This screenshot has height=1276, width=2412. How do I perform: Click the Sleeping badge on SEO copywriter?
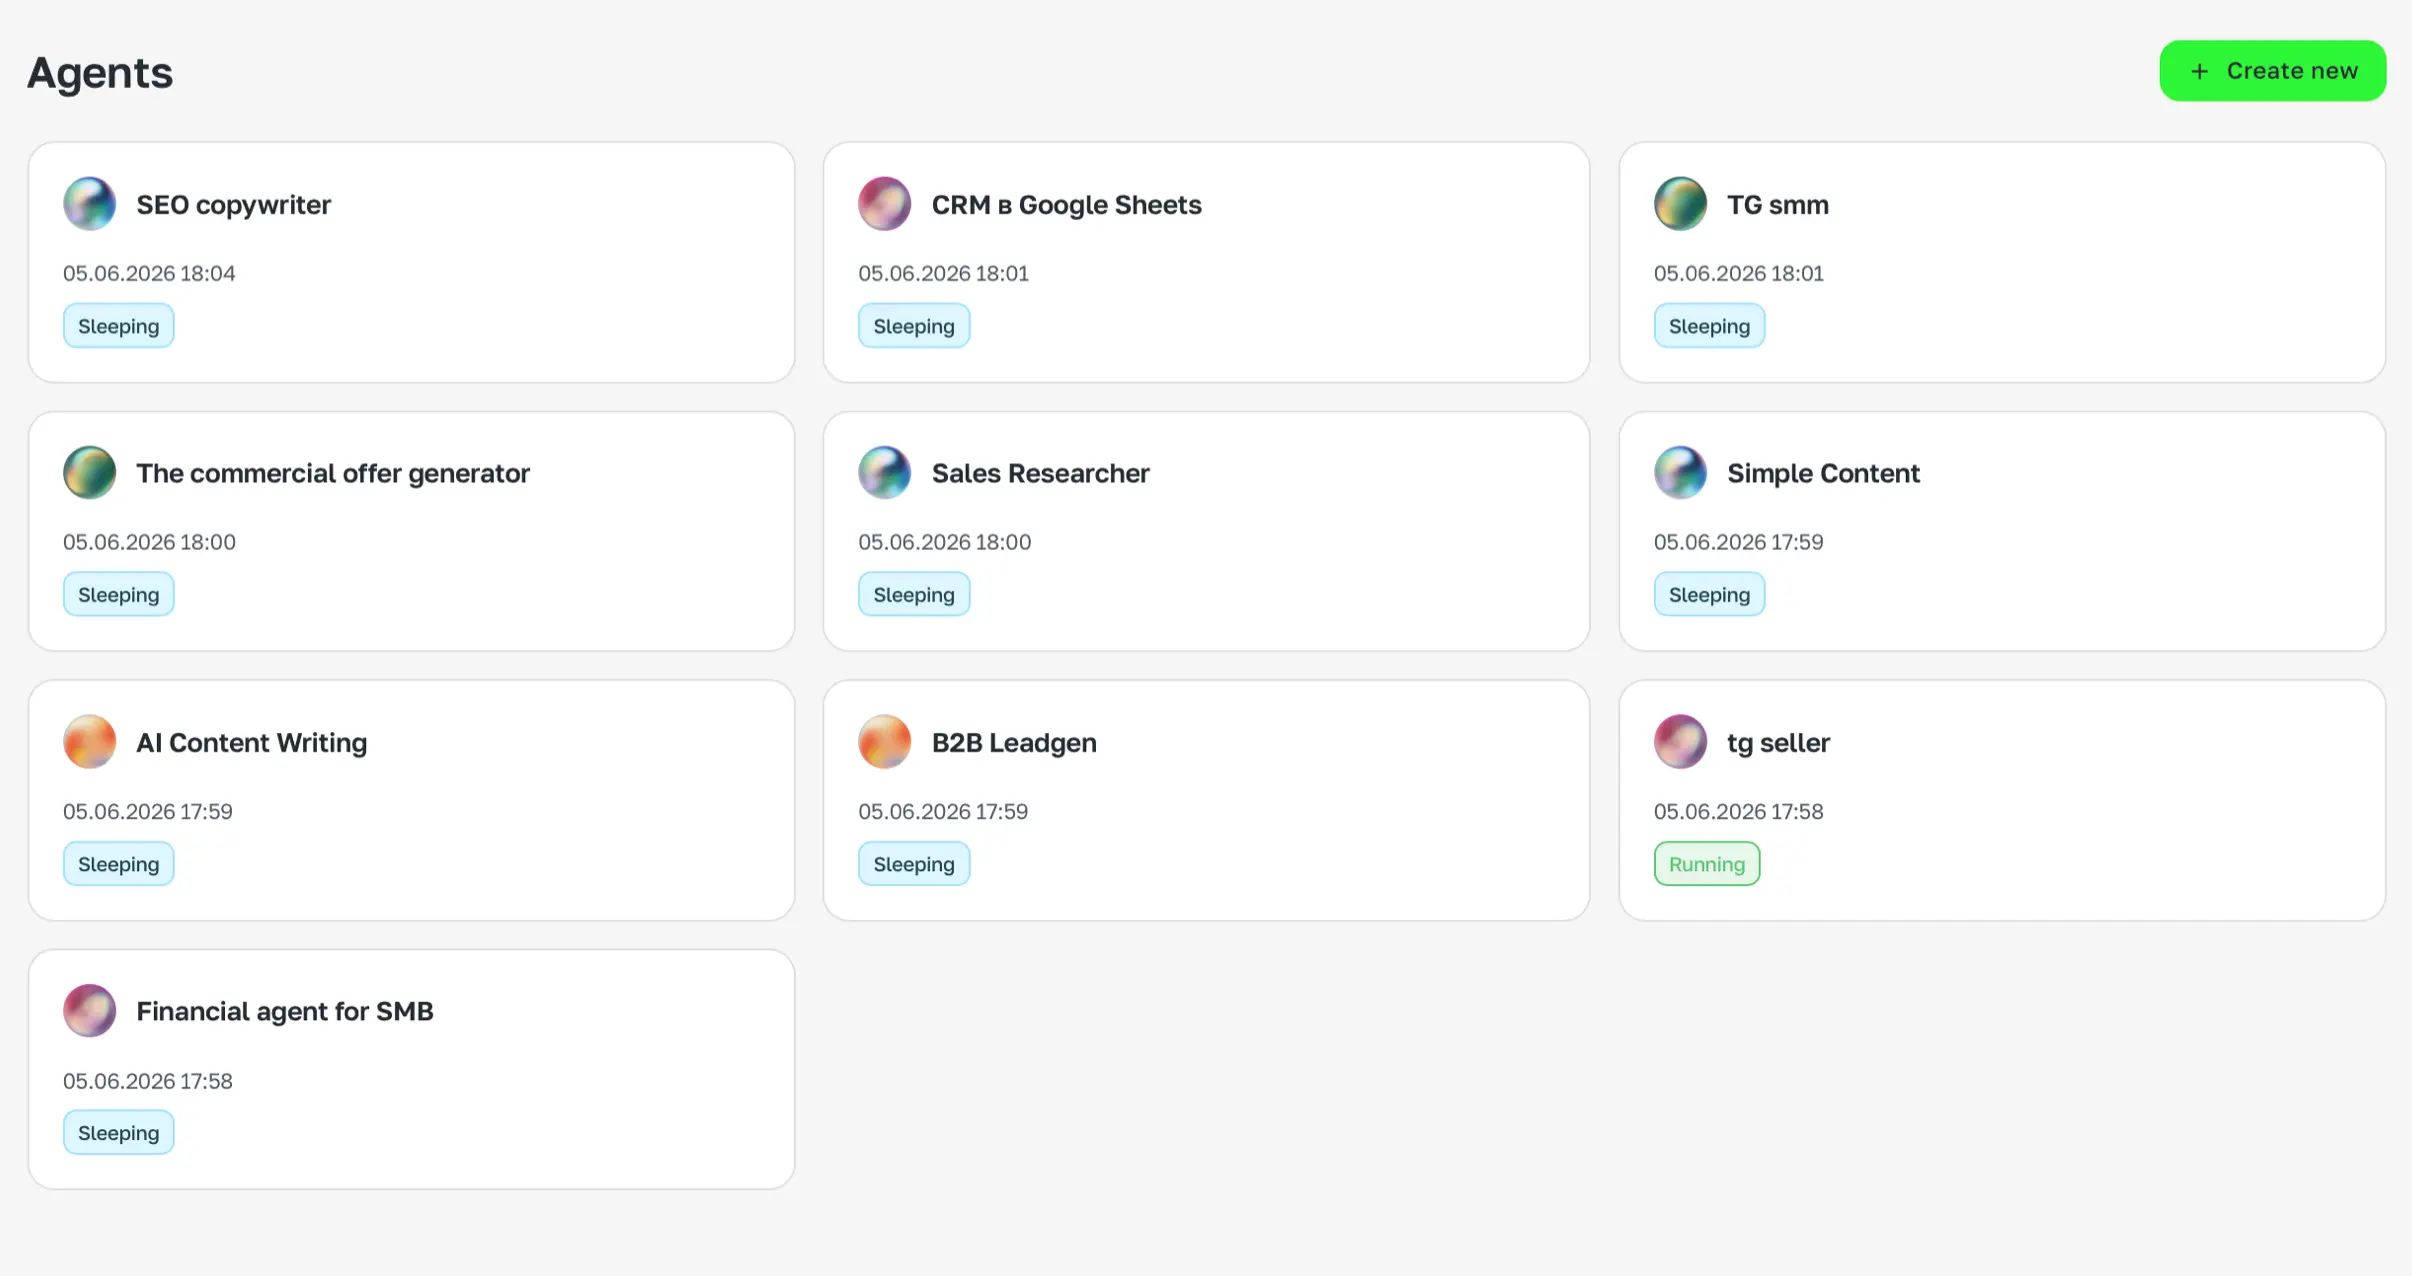pos(118,326)
